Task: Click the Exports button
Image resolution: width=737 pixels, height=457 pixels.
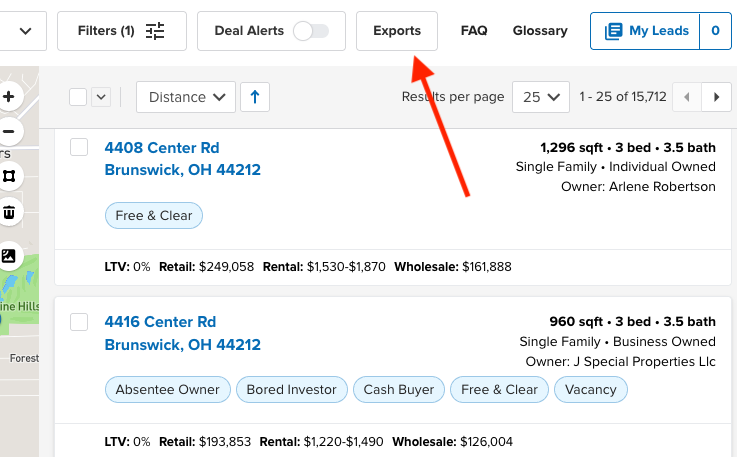Action: (x=397, y=31)
